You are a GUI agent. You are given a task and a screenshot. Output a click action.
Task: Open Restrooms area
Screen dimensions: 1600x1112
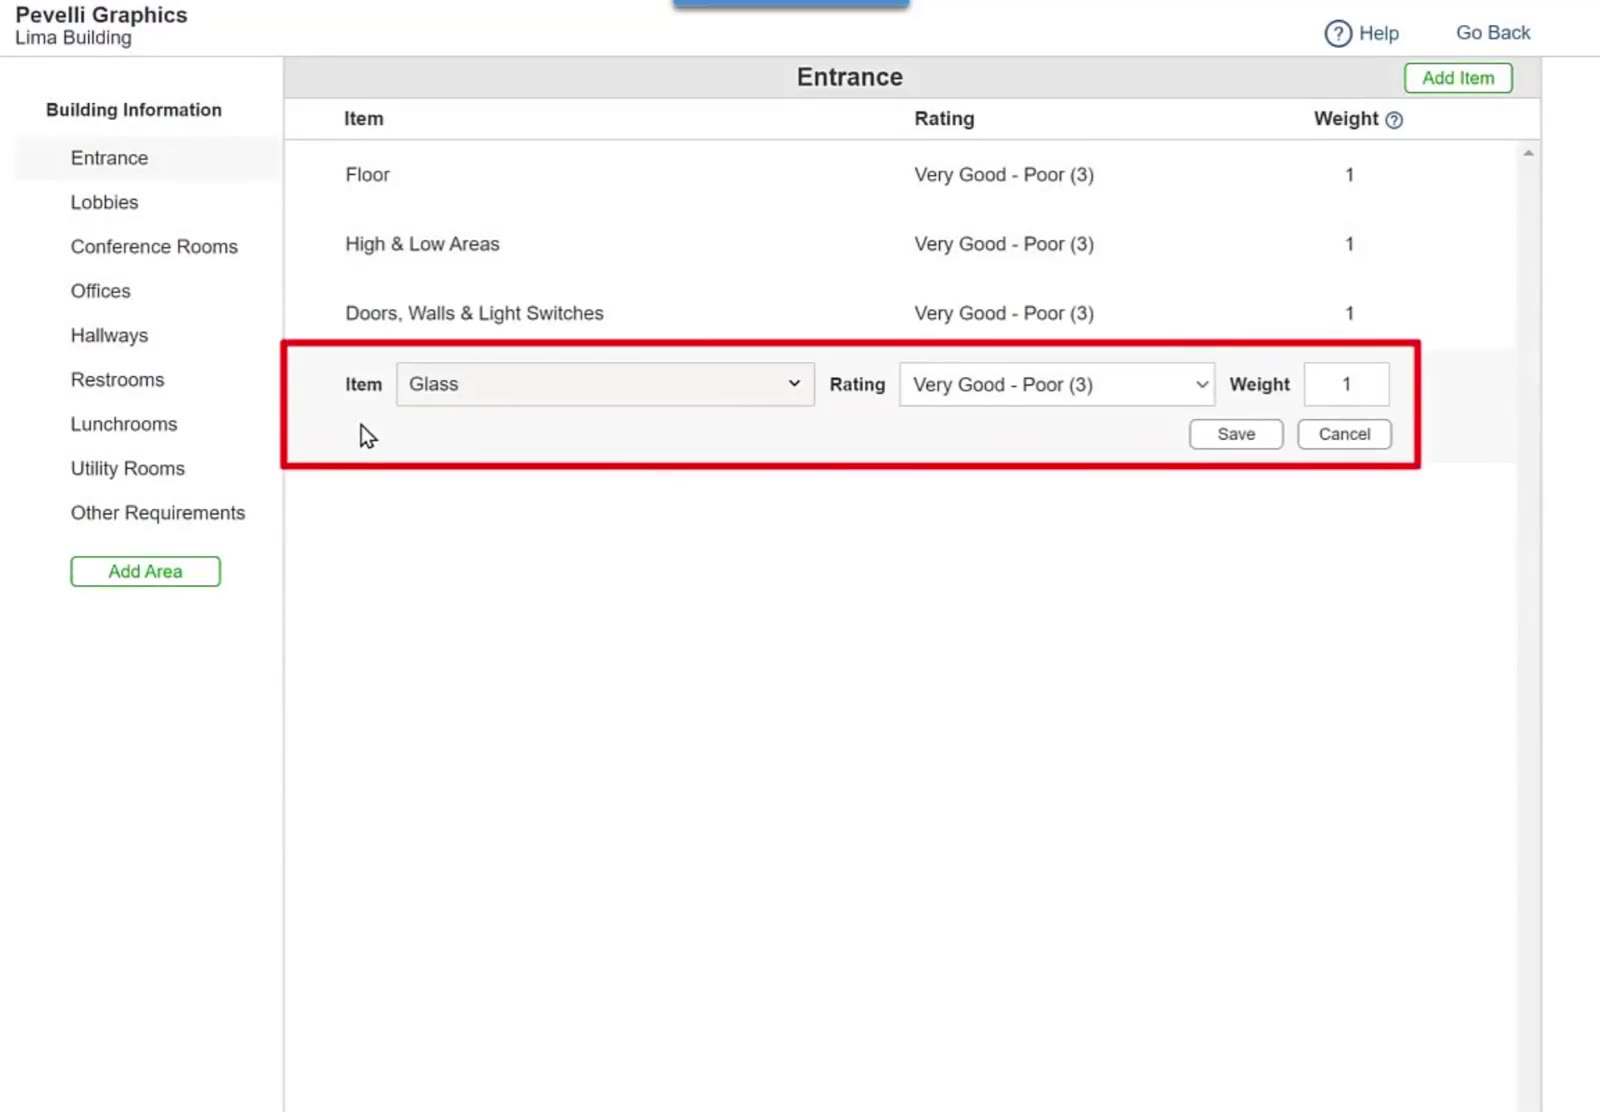[x=117, y=380]
